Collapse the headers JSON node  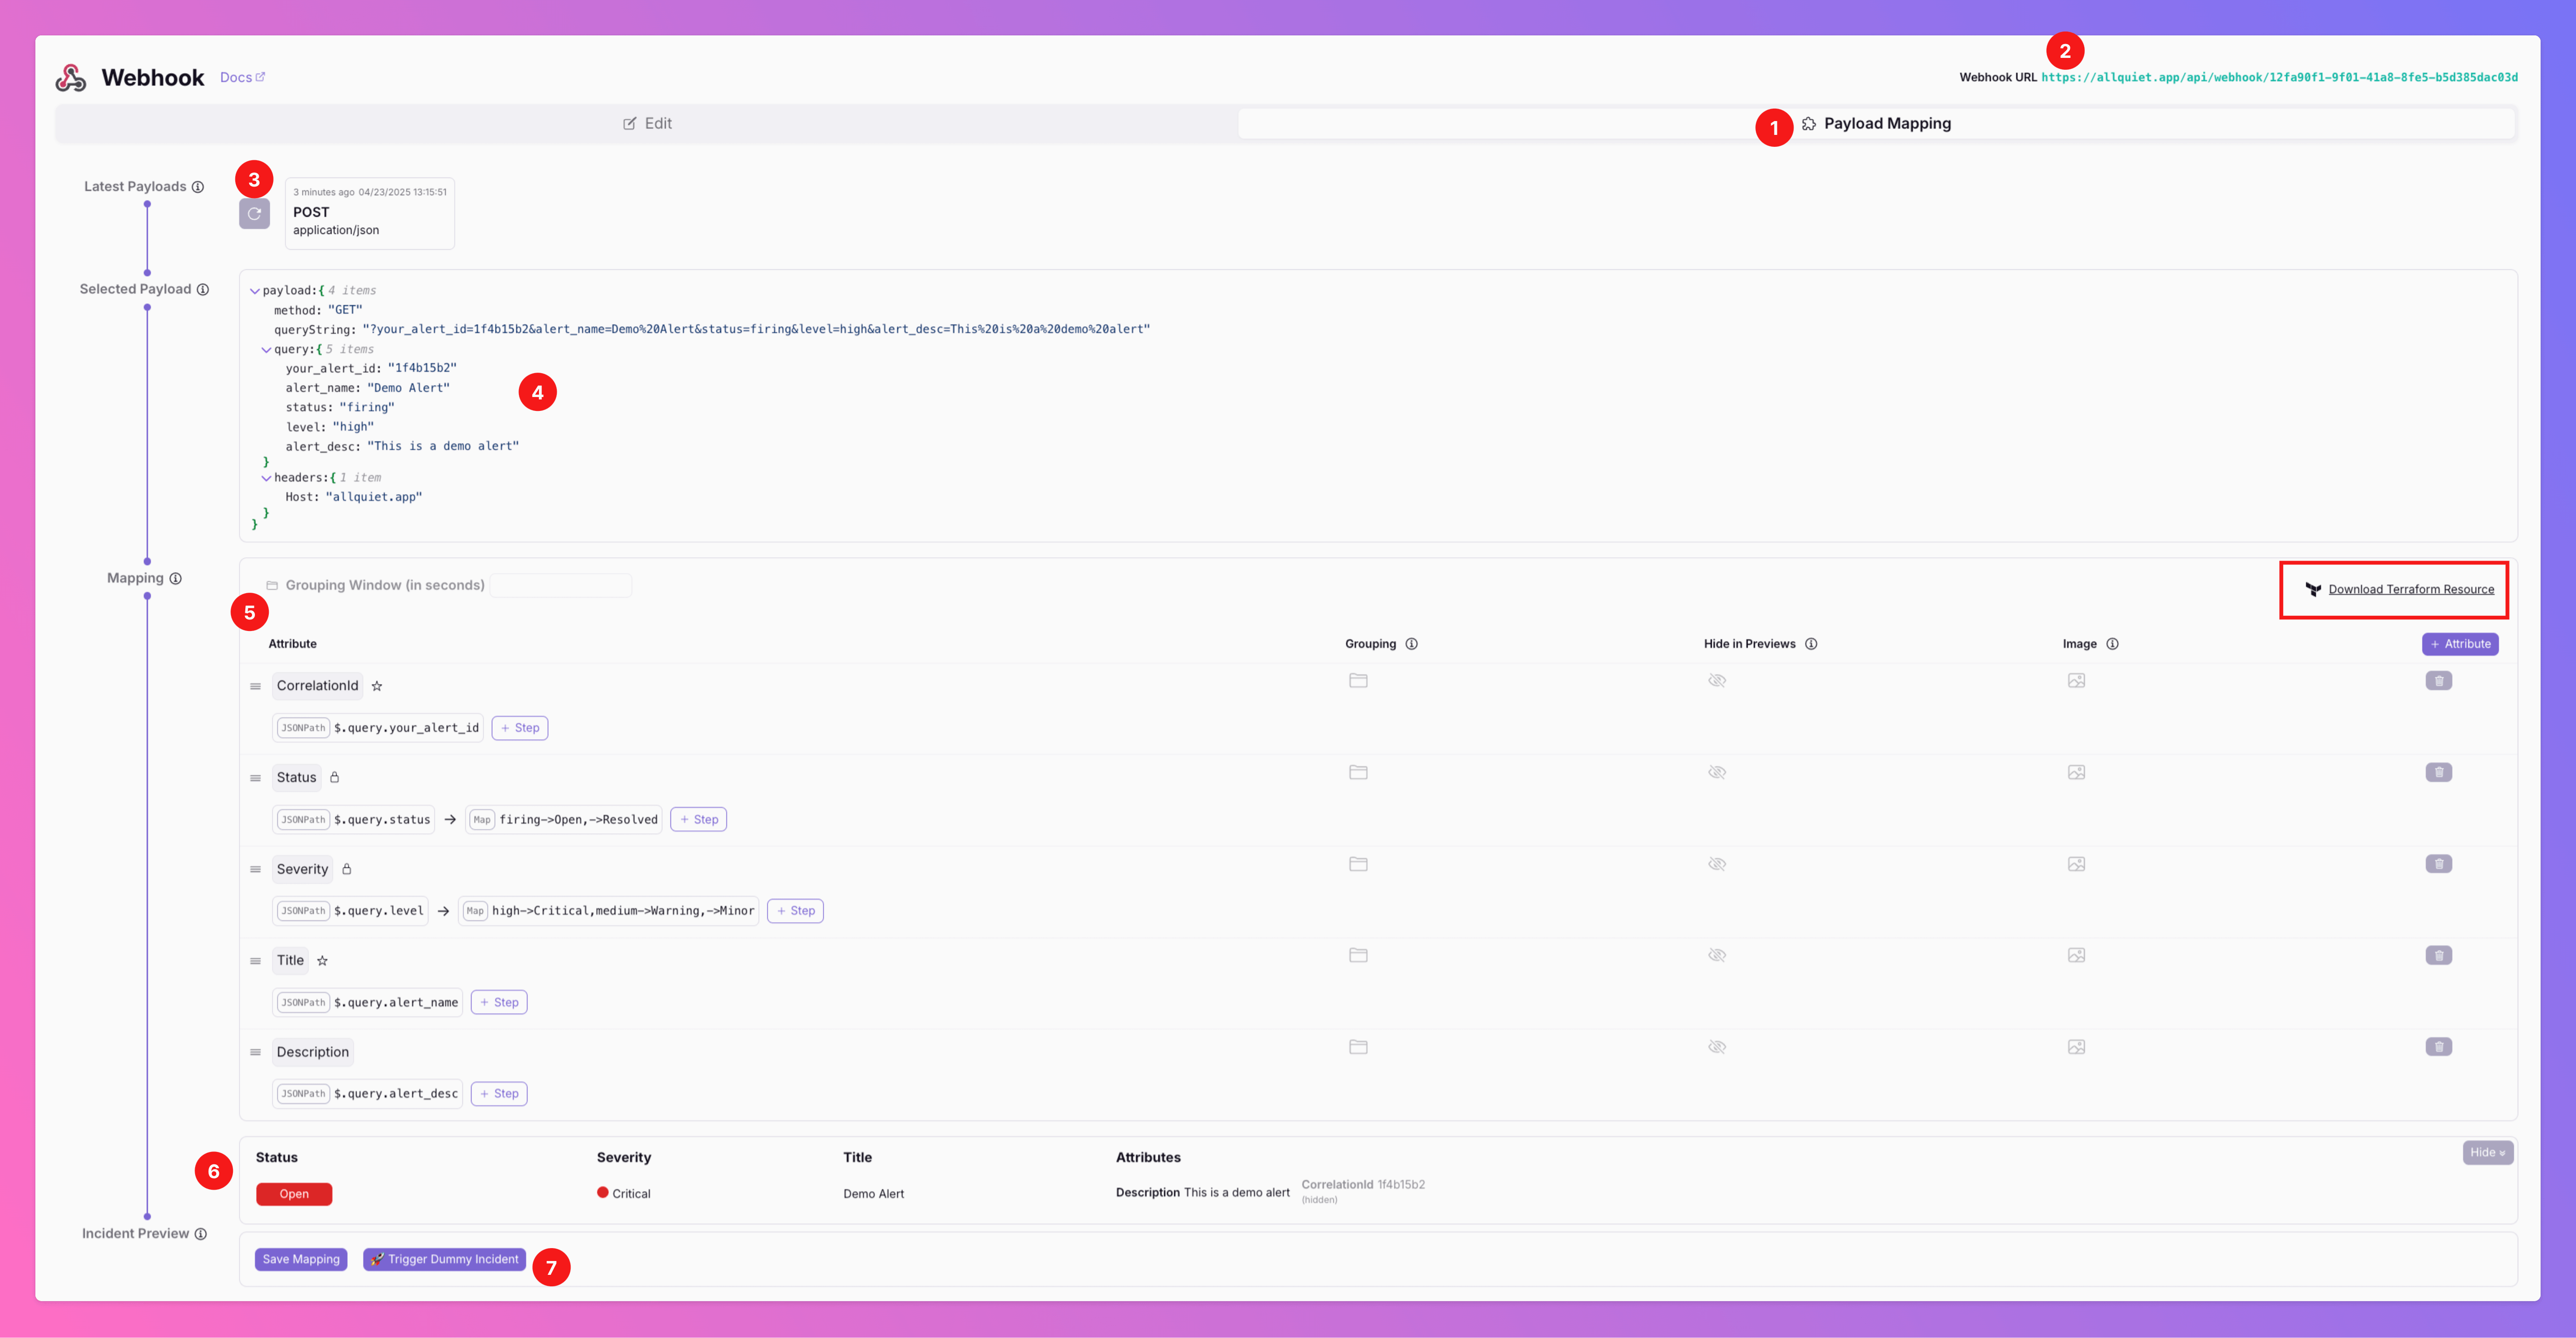click(266, 478)
